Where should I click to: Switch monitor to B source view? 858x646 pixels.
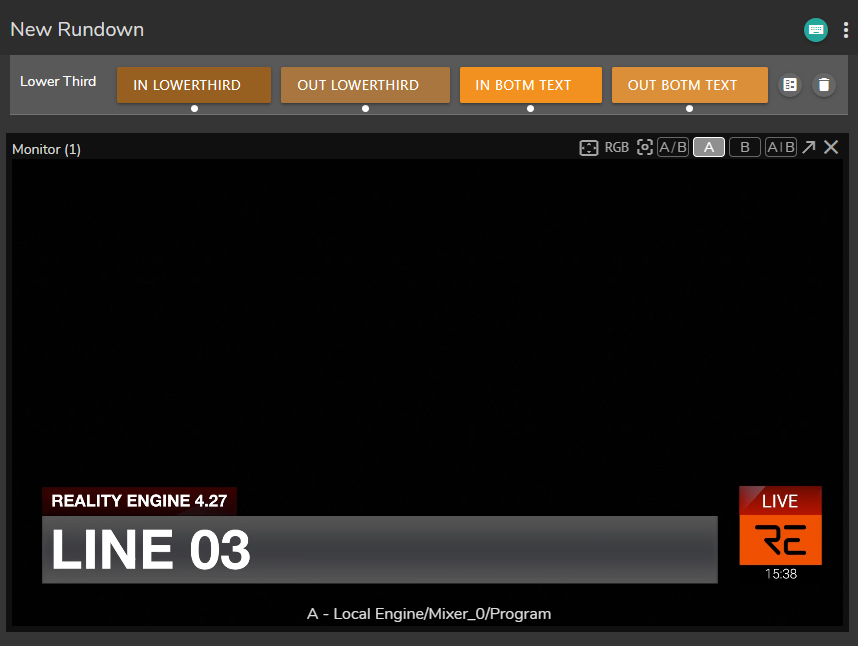tap(744, 148)
